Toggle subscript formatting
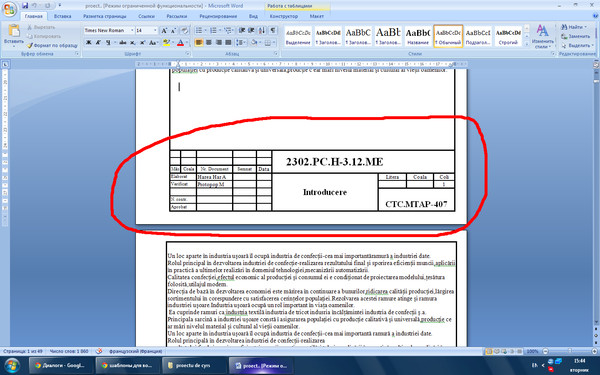 [132, 42]
